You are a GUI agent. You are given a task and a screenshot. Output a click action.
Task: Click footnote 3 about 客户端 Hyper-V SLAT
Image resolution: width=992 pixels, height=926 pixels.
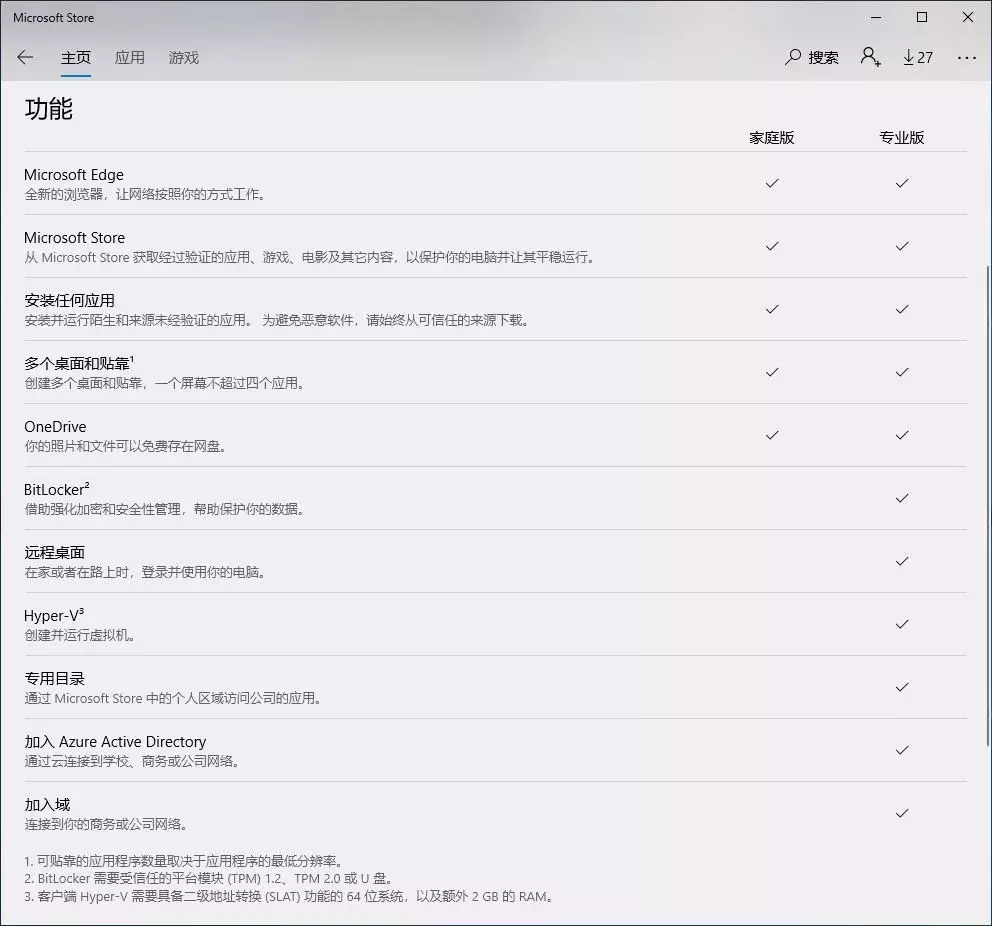290,896
